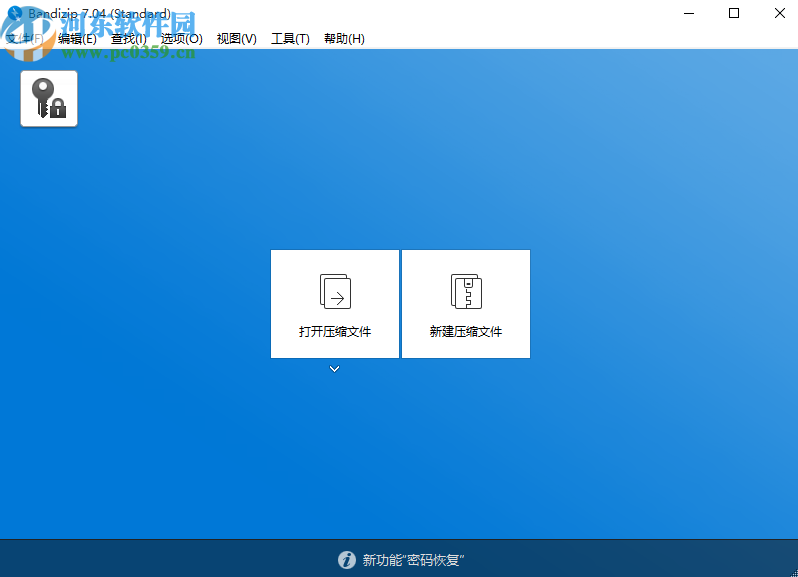
Task: Expand the recent files chevron below tiles
Action: point(334,369)
